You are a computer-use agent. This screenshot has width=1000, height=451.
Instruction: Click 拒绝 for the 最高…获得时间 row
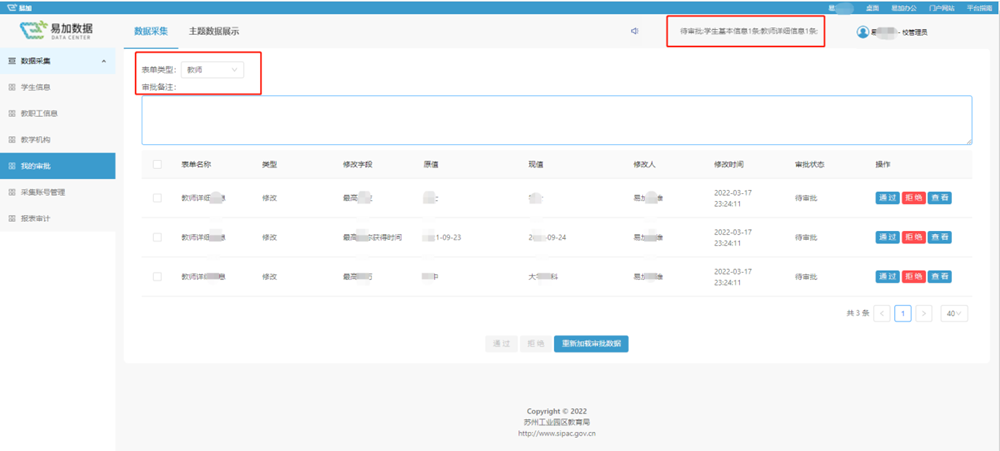click(x=913, y=237)
